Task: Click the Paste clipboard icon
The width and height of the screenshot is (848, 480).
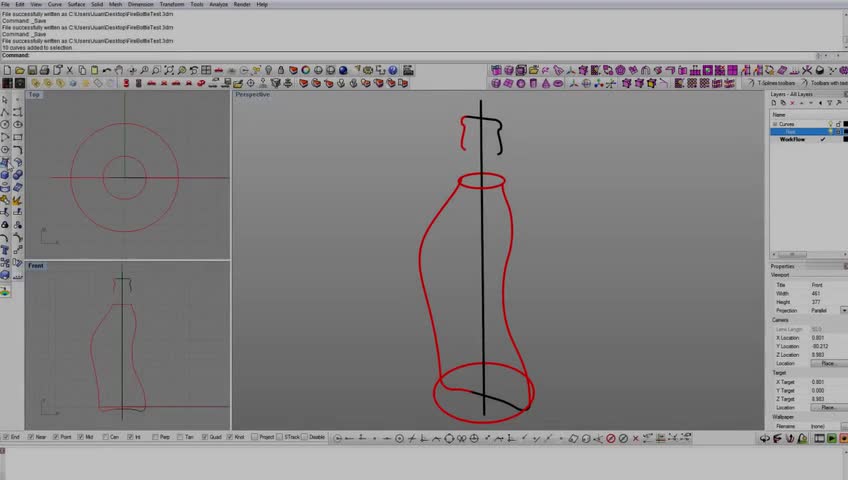Action: [95, 70]
